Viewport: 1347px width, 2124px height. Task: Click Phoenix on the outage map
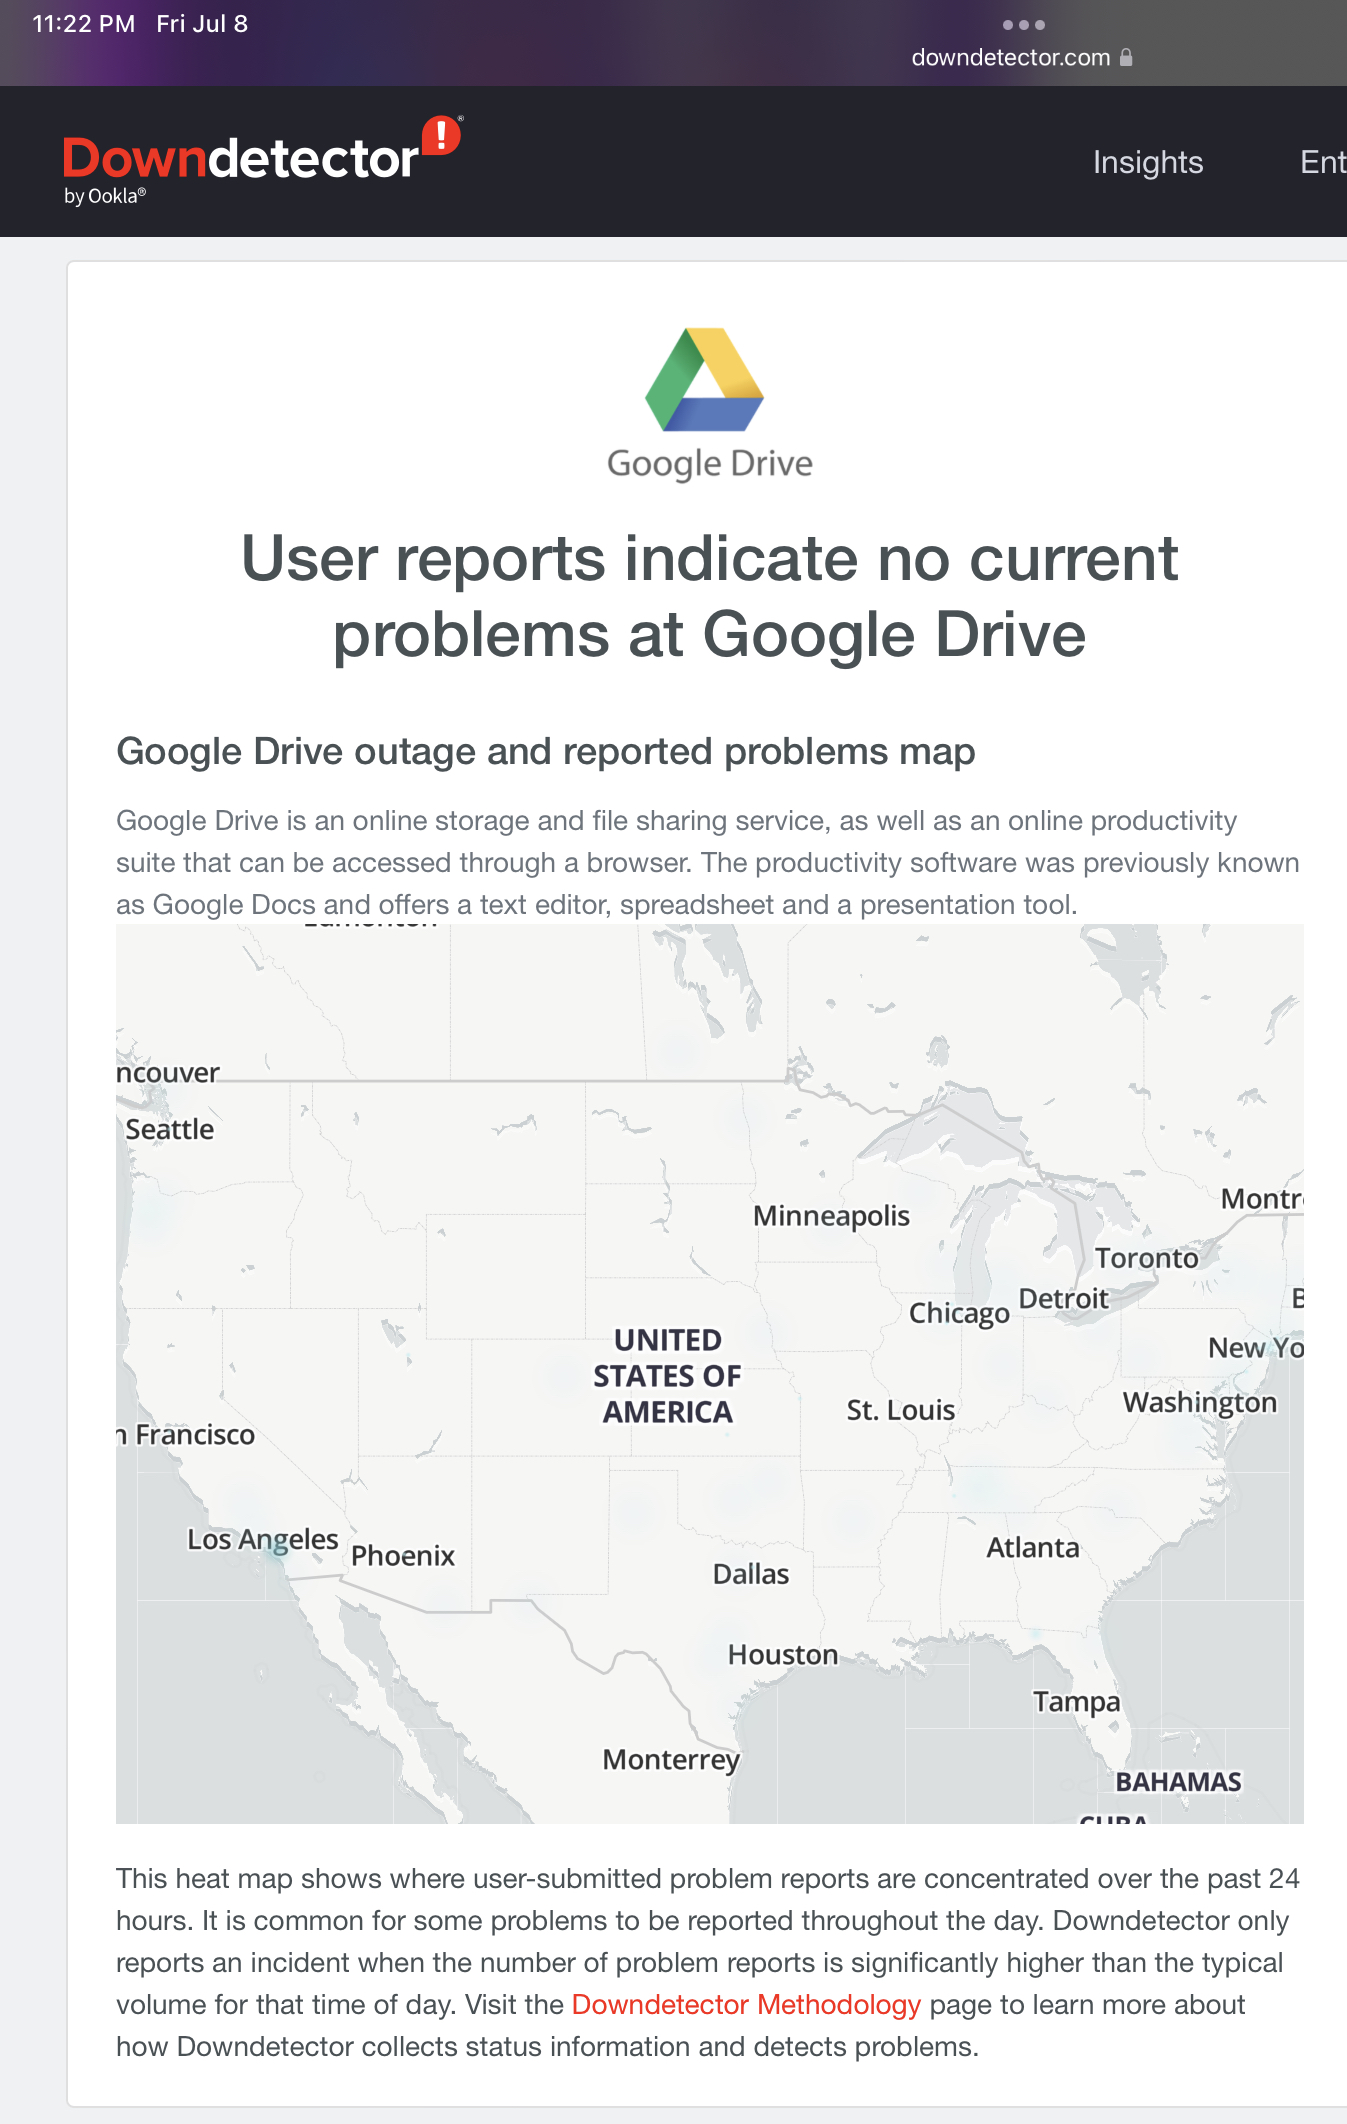(403, 1556)
